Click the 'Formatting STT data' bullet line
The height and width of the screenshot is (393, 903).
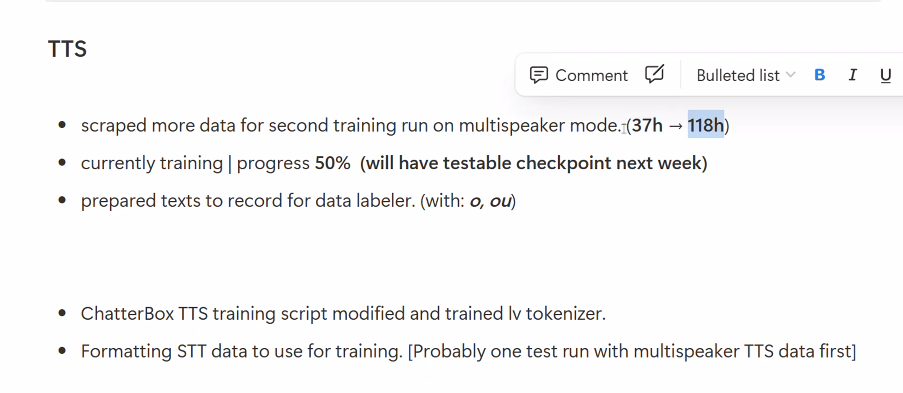[468, 352]
